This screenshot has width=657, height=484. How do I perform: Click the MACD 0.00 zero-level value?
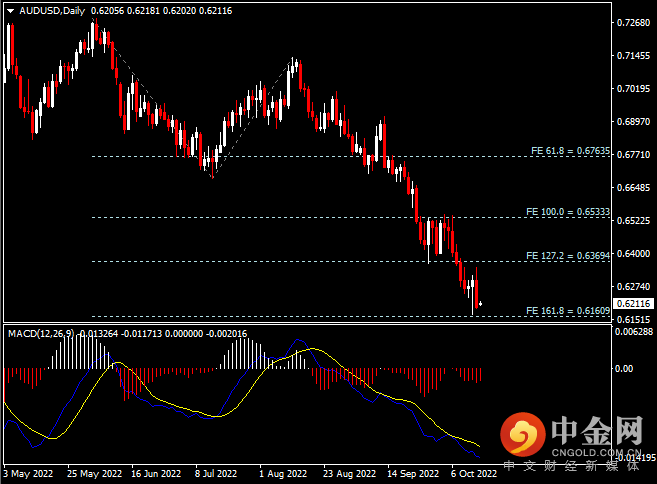(x=624, y=369)
